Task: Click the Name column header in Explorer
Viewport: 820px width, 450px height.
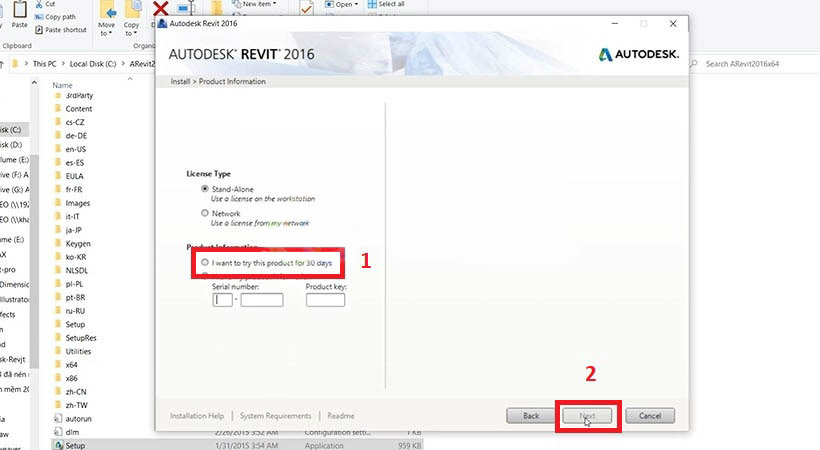Action: 62,85
